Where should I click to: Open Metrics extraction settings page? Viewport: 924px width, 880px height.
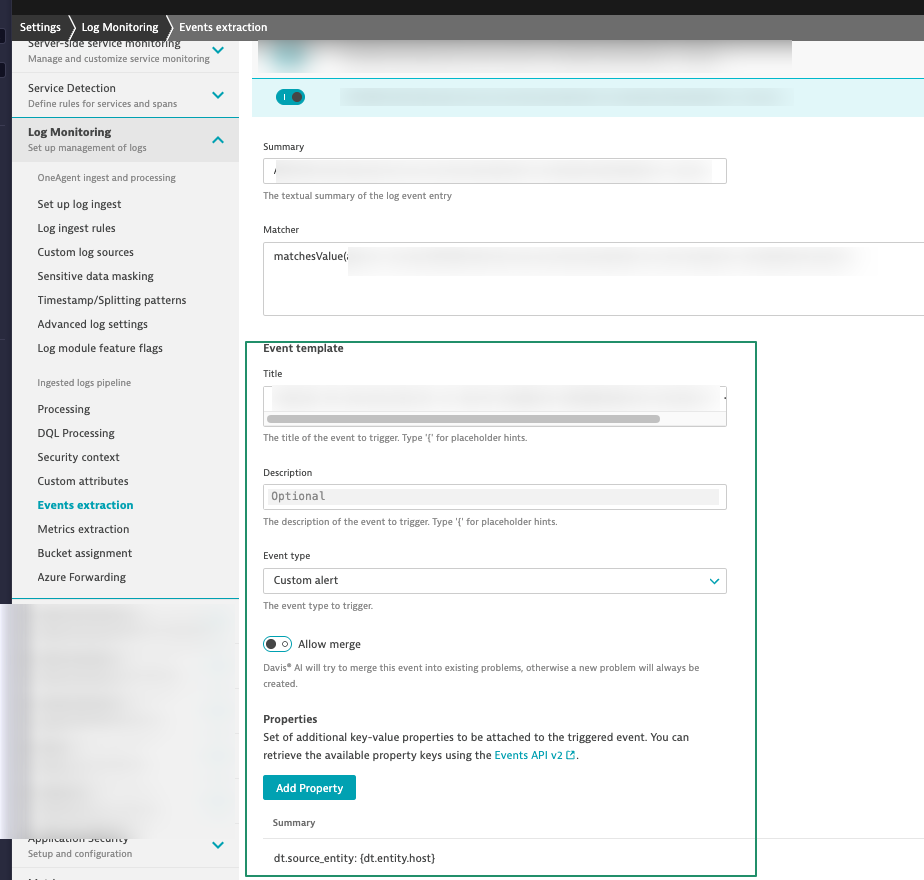click(83, 529)
